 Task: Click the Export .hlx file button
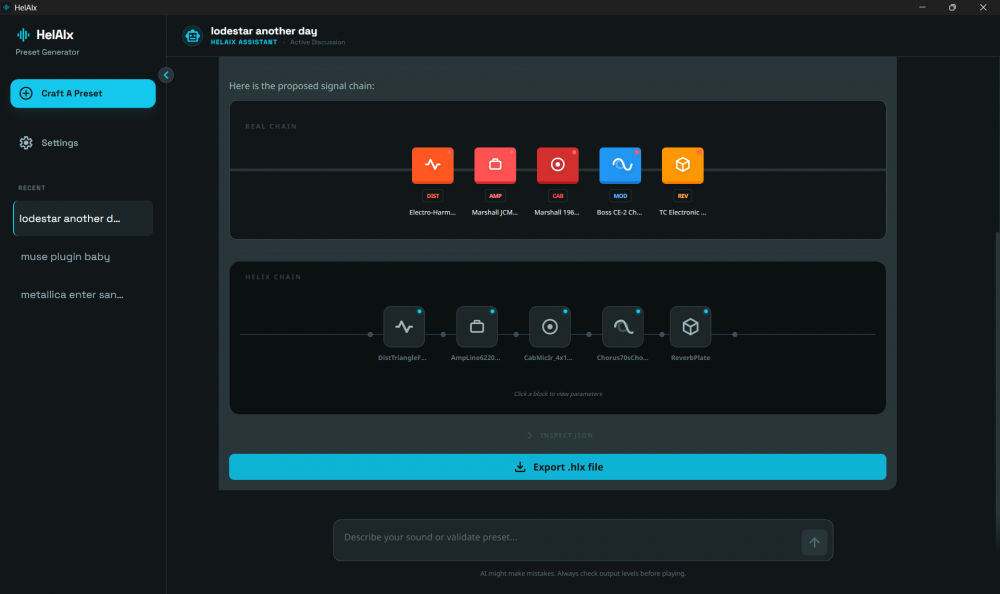pos(557,466)
